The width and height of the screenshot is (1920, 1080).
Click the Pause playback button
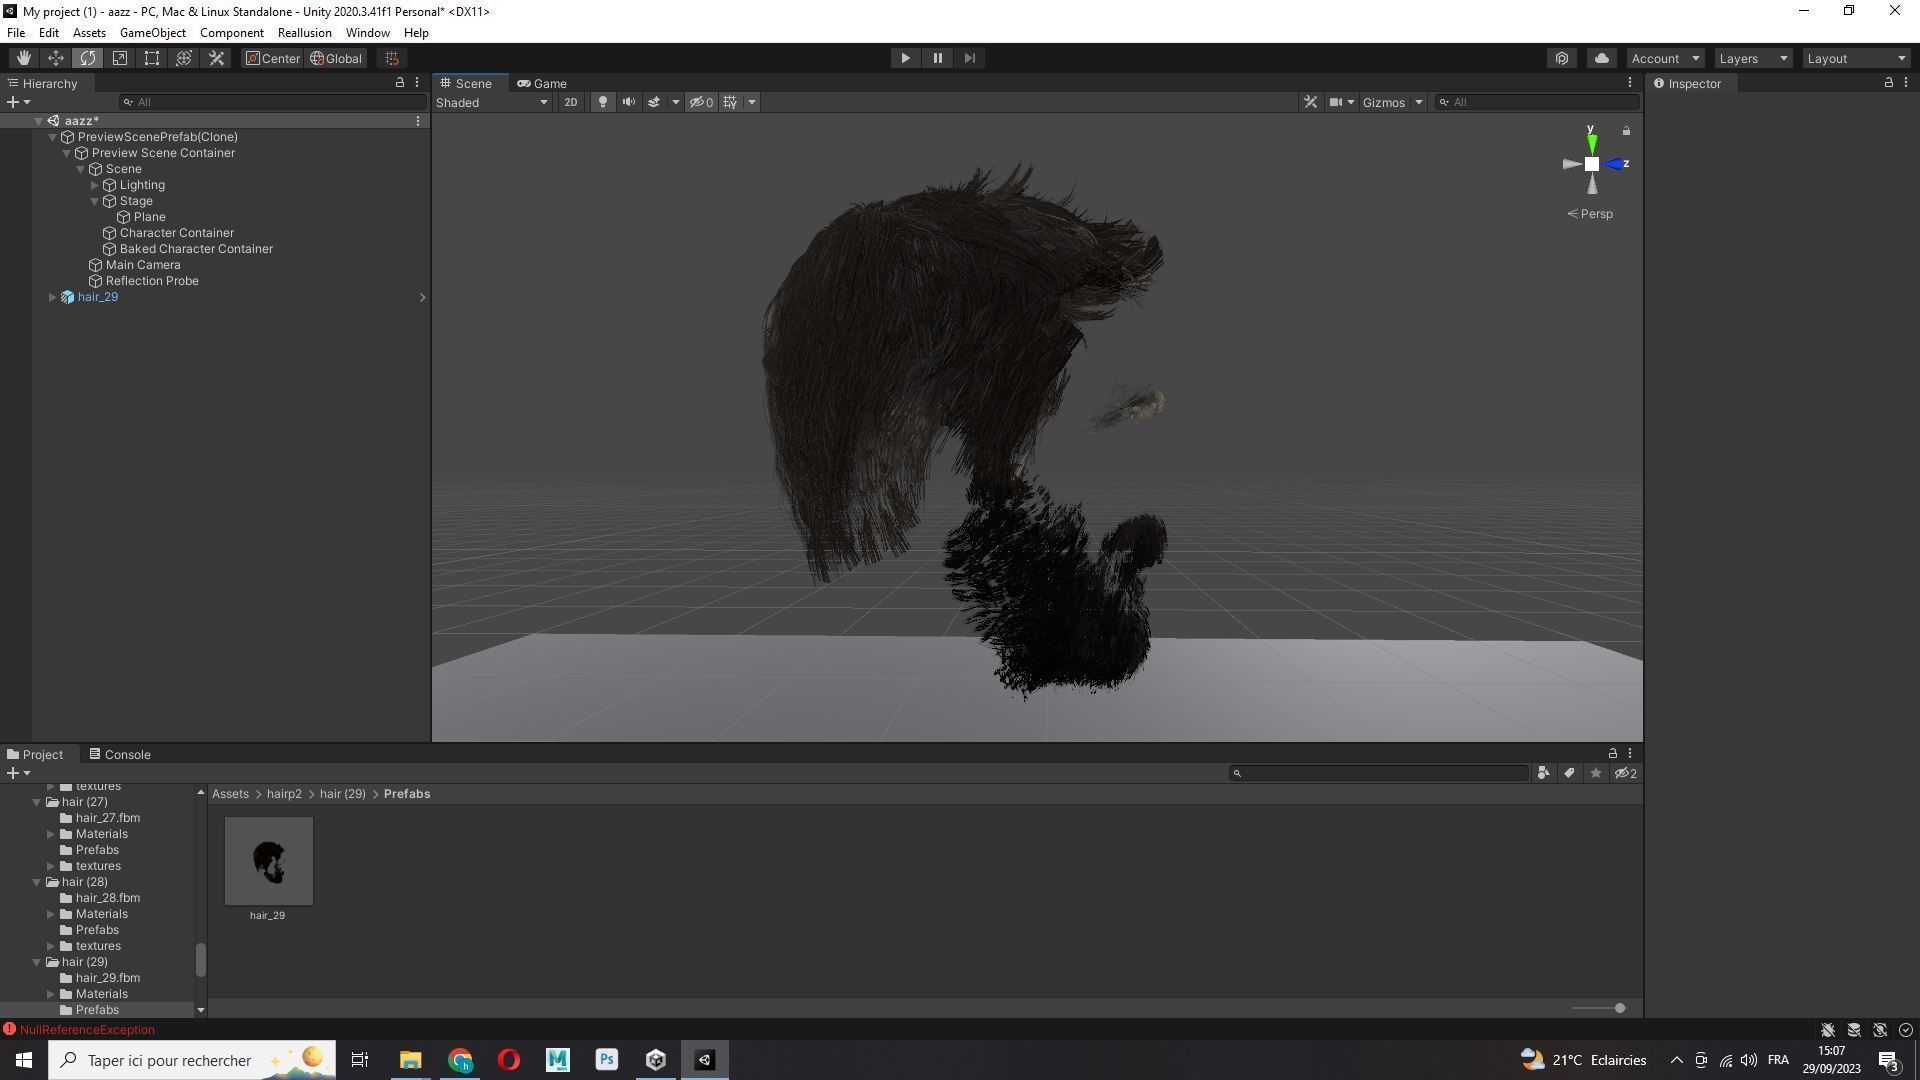(x=937, y=58)
